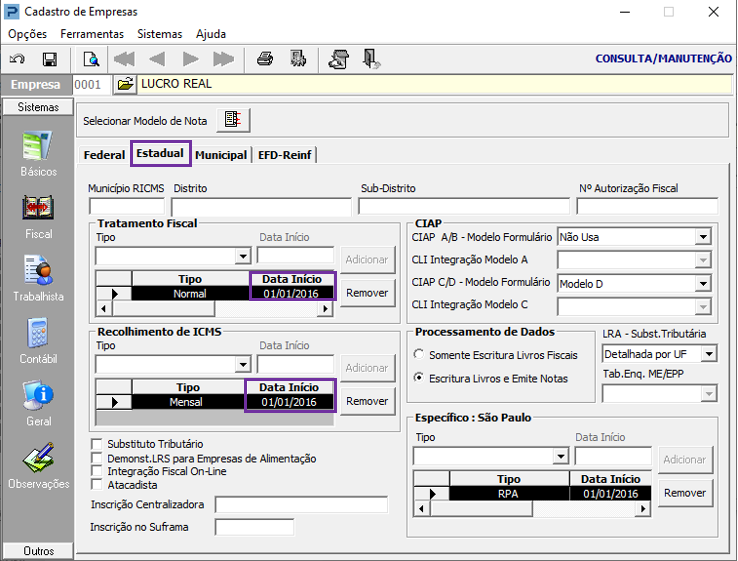
Task: Click the undo arrow toolbar icon
Action: tap(17, 59)
